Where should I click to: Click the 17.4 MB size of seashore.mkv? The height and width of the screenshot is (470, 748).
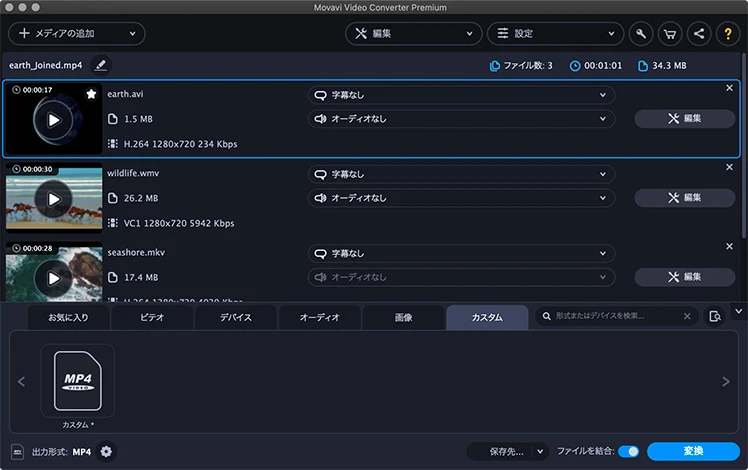(x=141, y=278)
